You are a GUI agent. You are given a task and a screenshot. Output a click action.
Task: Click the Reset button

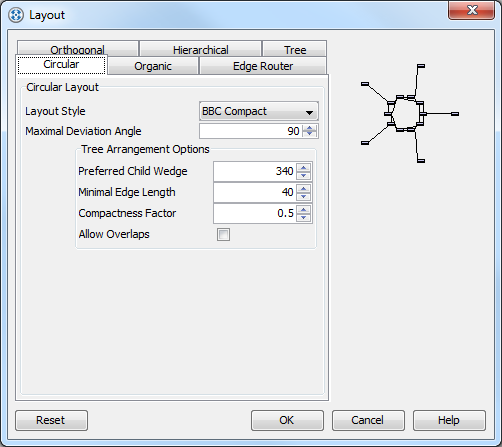pyautogui.click(x=51, y=420)
